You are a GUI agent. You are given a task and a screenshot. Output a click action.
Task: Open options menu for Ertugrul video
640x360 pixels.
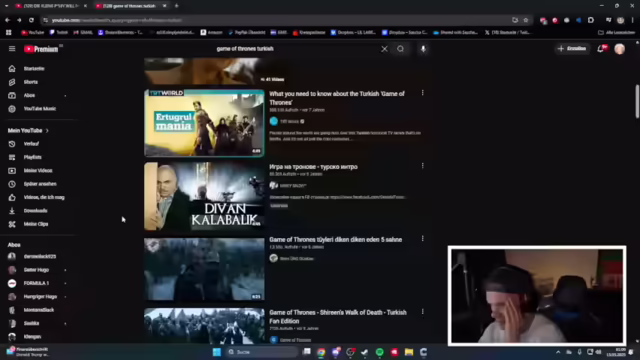pyautogui.click(x=422, y=93)
